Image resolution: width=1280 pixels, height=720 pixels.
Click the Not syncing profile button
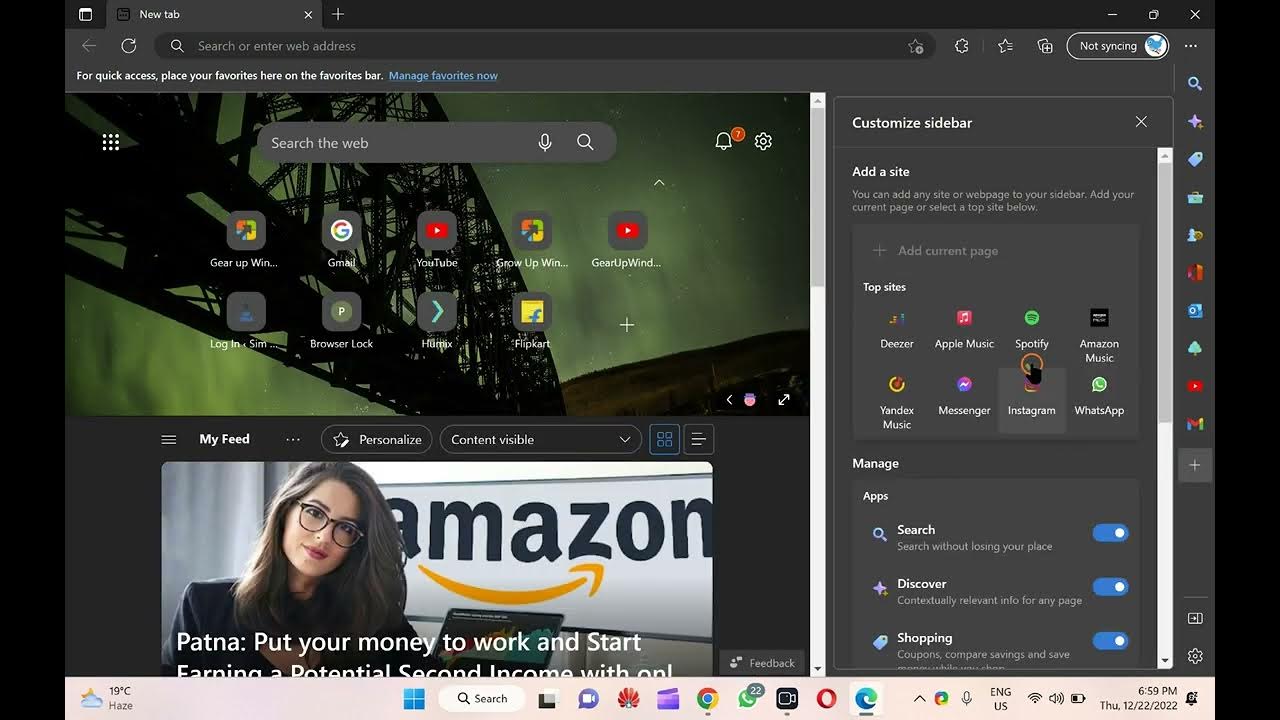pos(1118,46)
